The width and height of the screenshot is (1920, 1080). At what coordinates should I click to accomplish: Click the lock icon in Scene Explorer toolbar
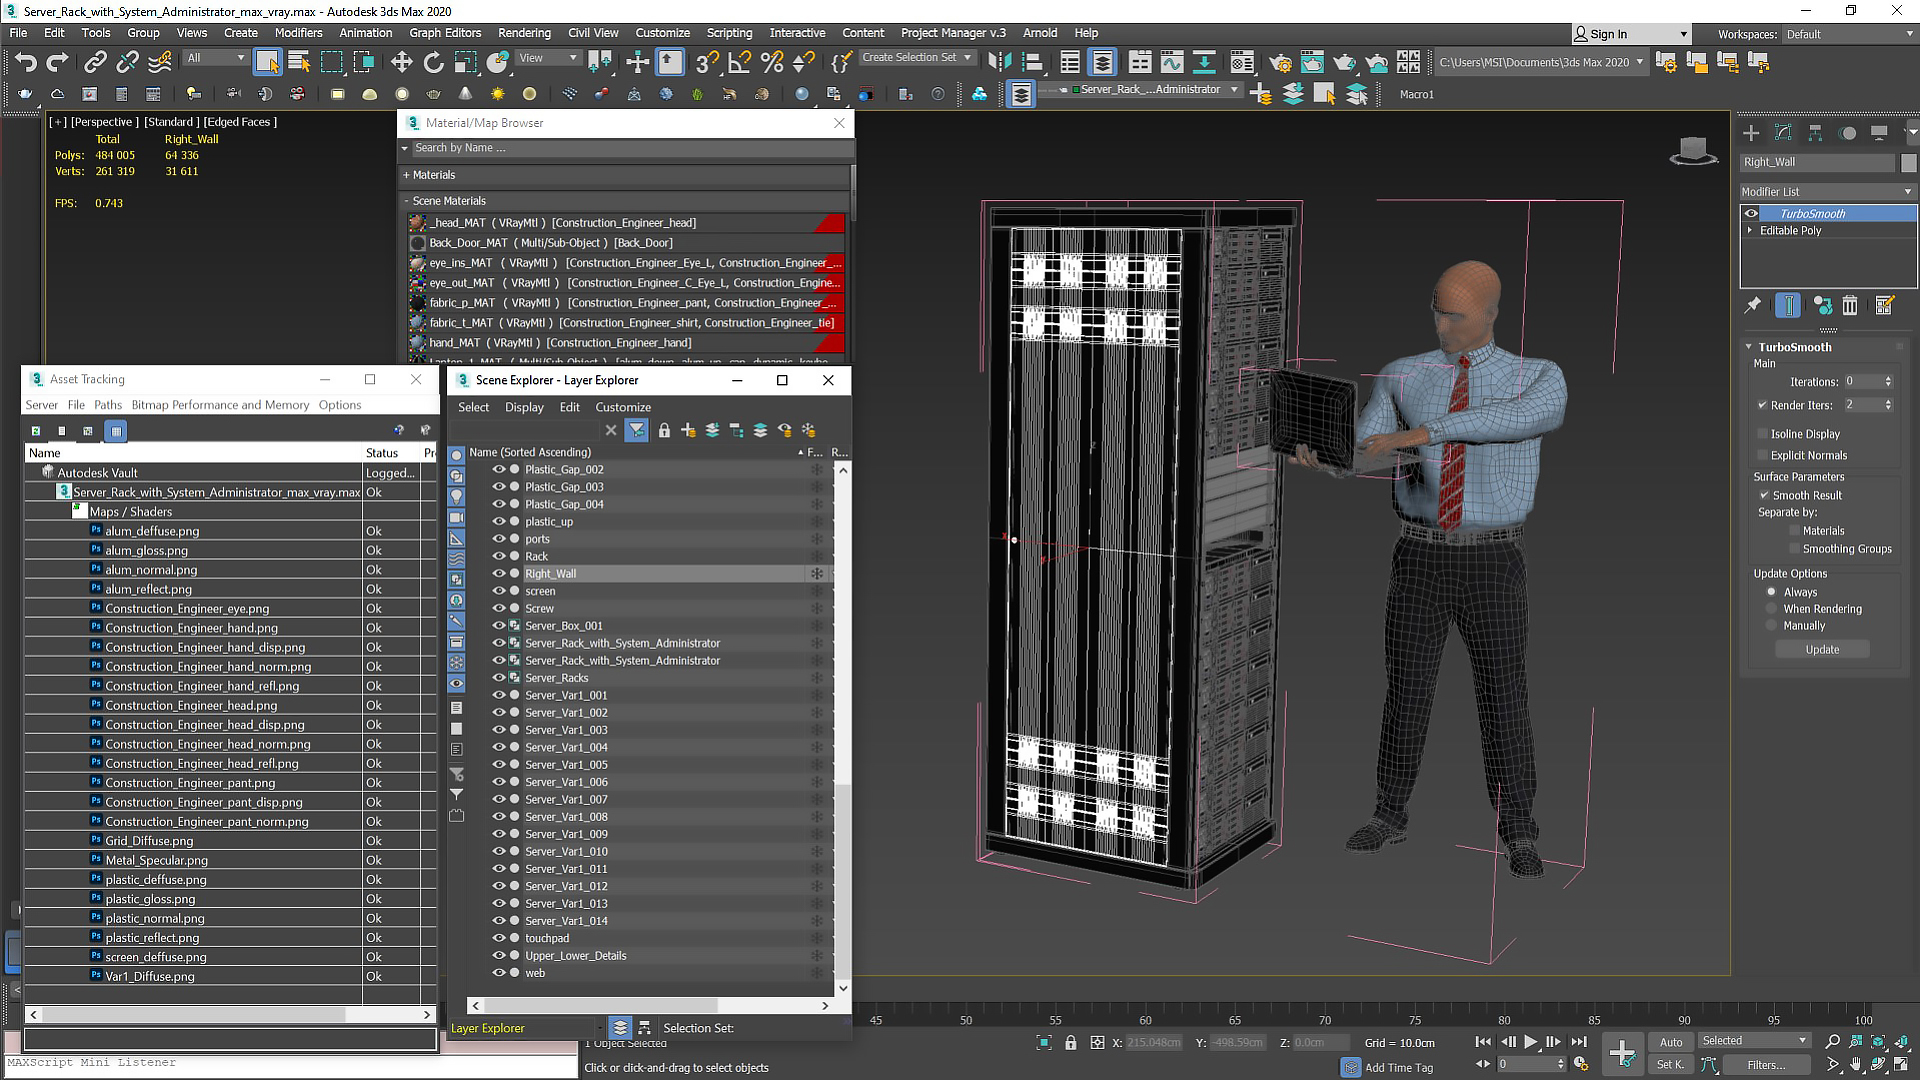pyautogui.click(x=664, y=430)
